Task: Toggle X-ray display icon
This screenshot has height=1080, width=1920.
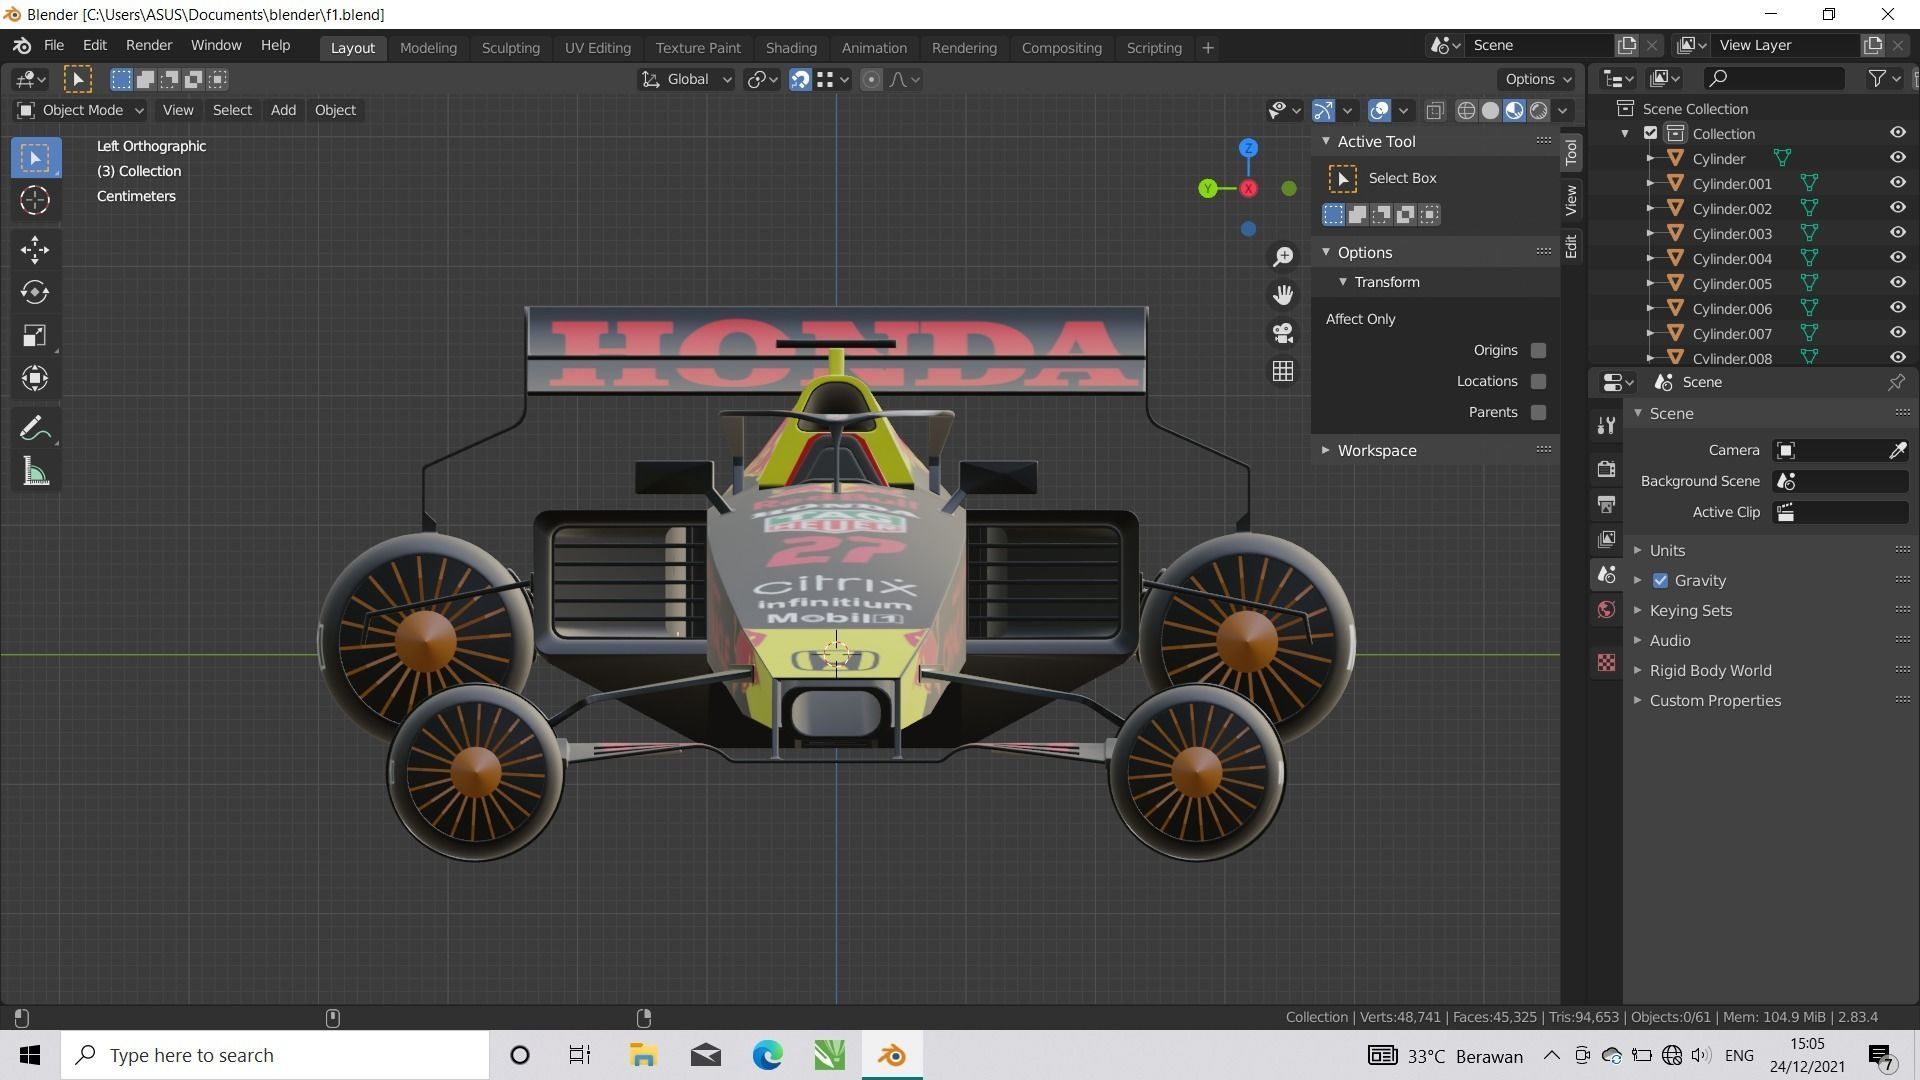Action: click(x=1435, y=111)
